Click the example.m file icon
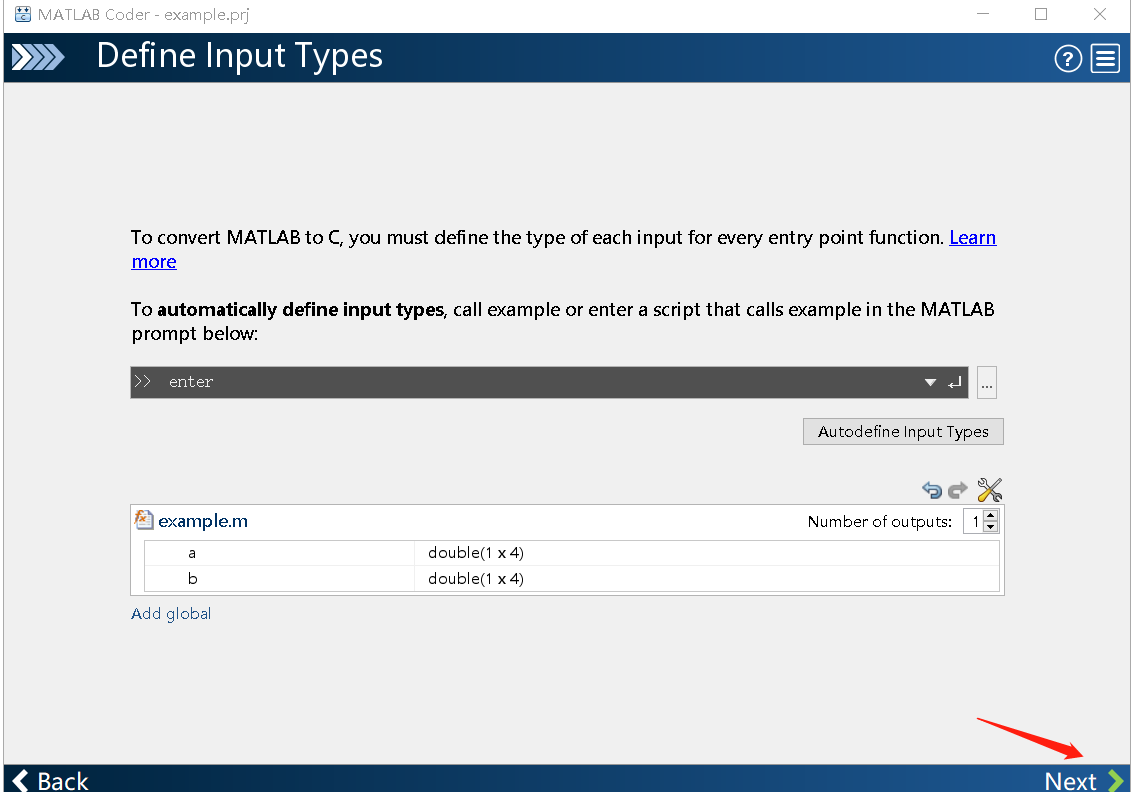 pos(144,520)
